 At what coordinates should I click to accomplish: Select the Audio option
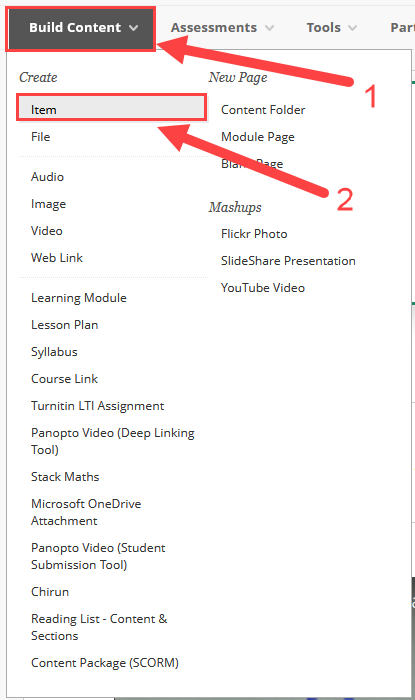47,177
